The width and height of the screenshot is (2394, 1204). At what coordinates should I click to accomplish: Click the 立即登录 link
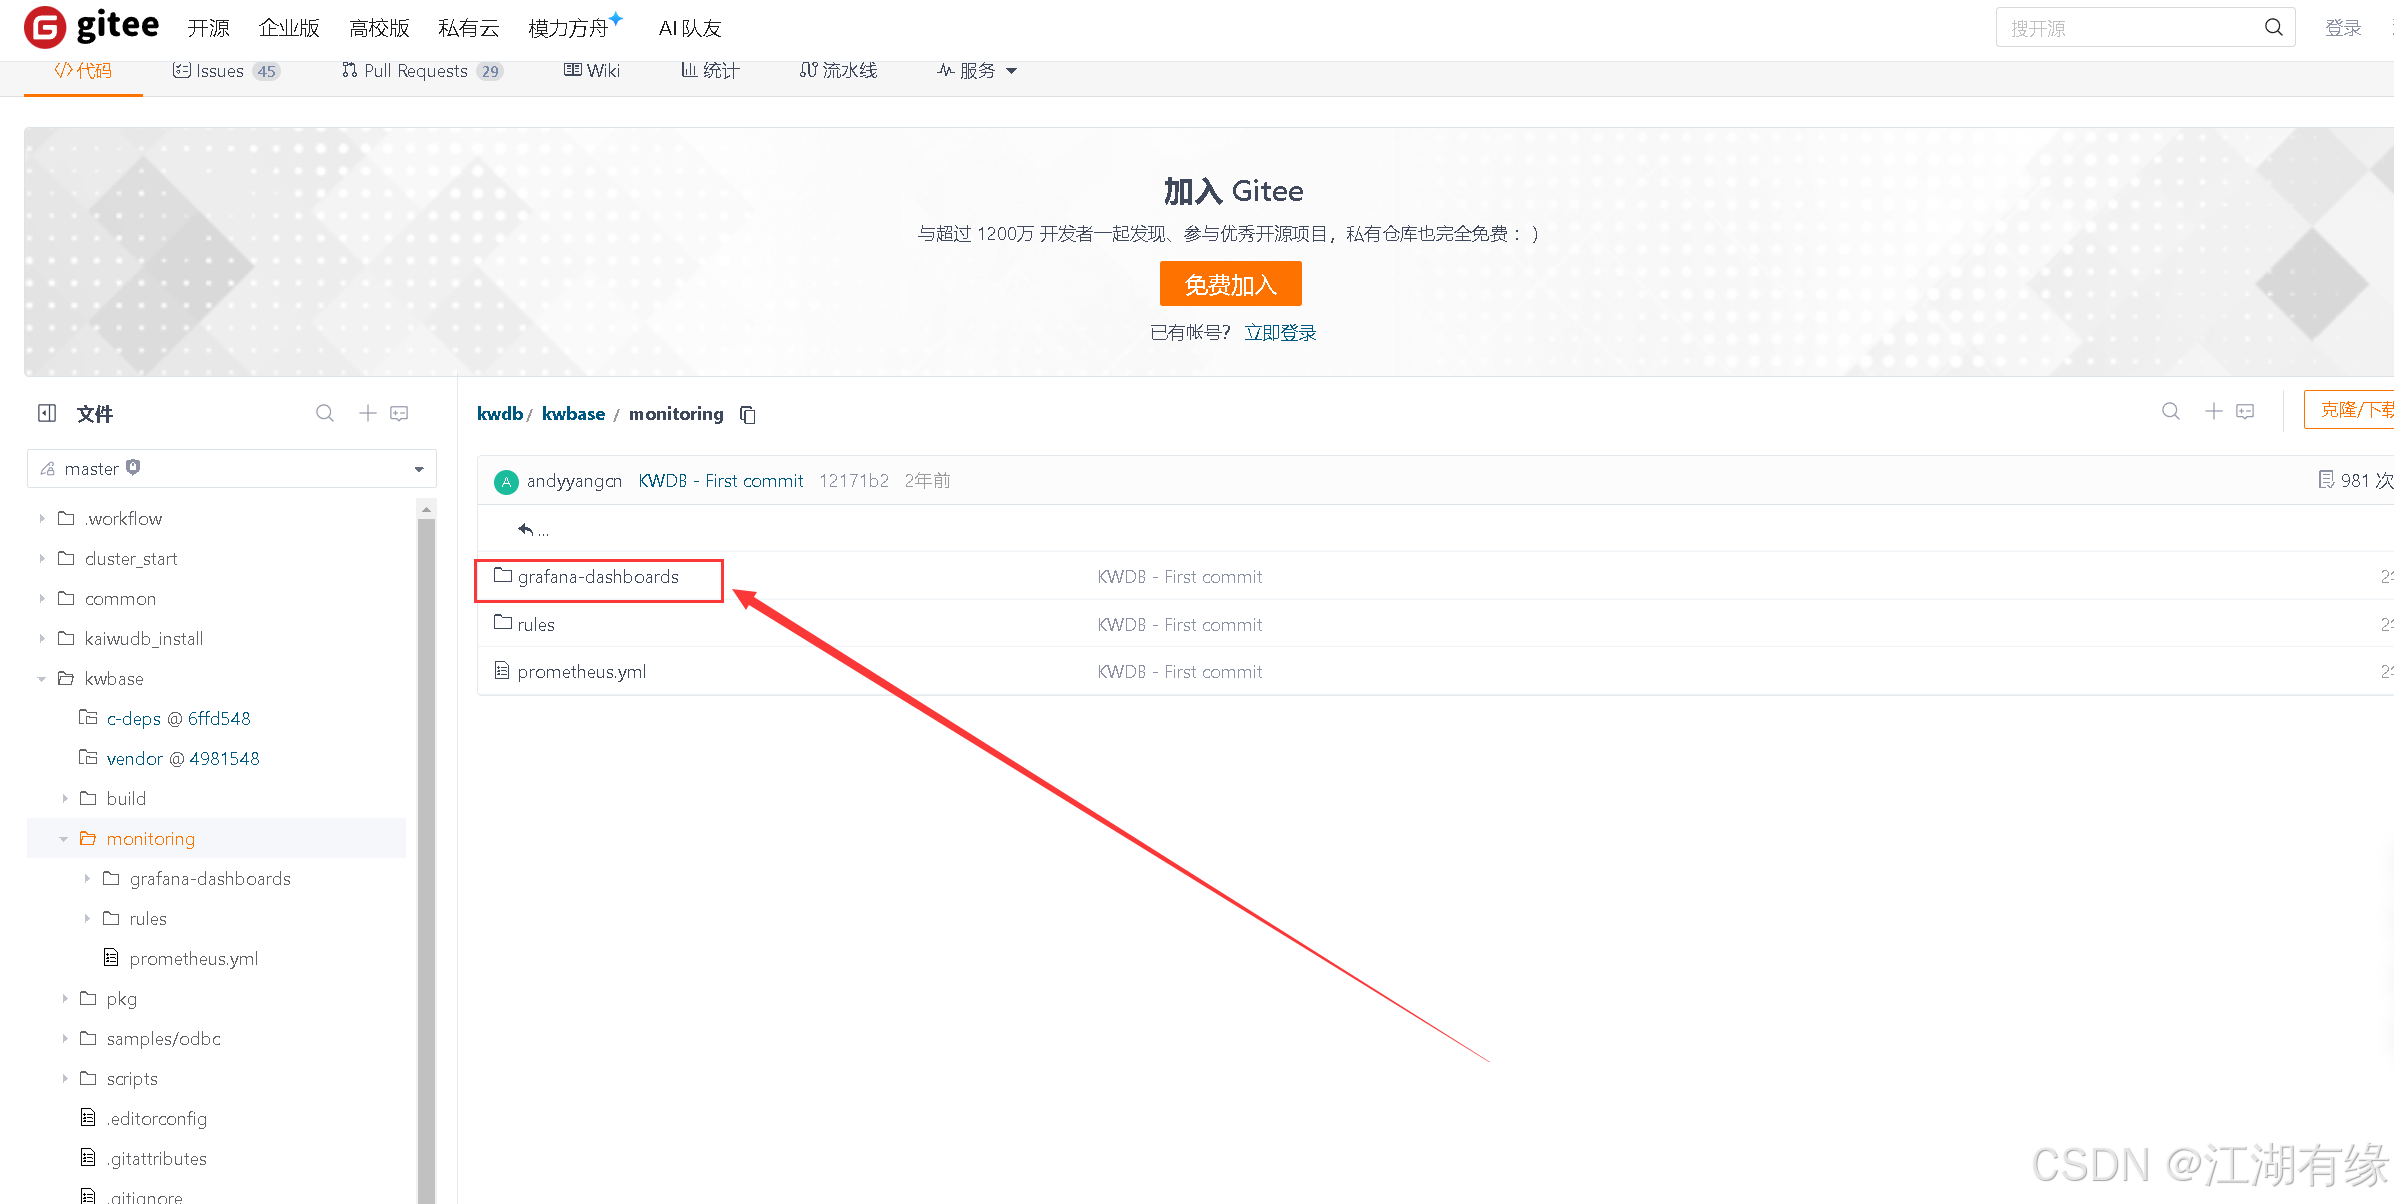(1280, 333)
